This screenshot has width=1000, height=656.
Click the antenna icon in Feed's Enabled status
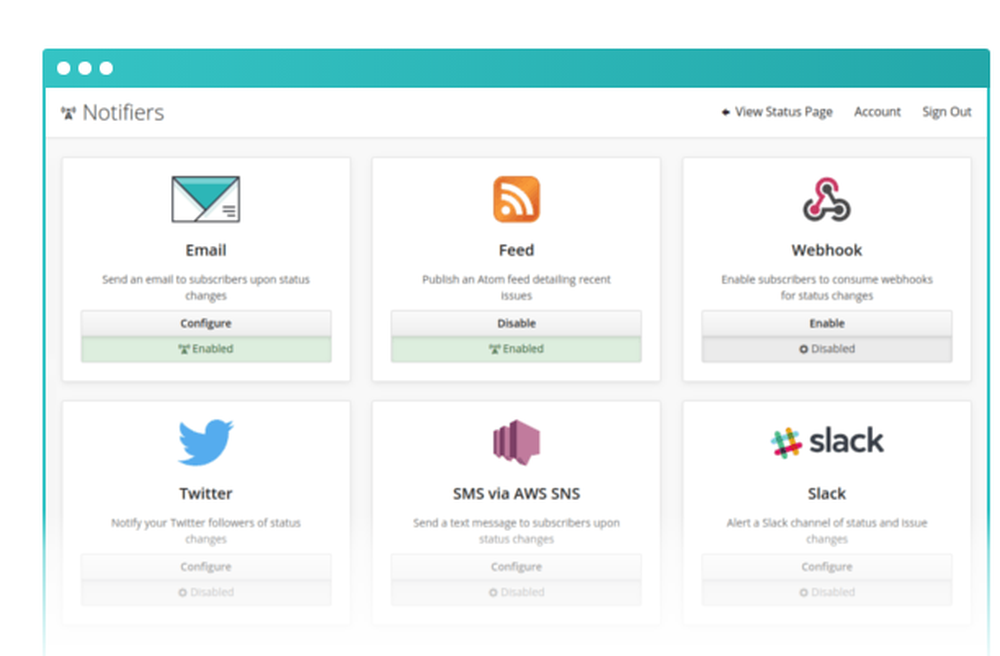coord(494,349)
